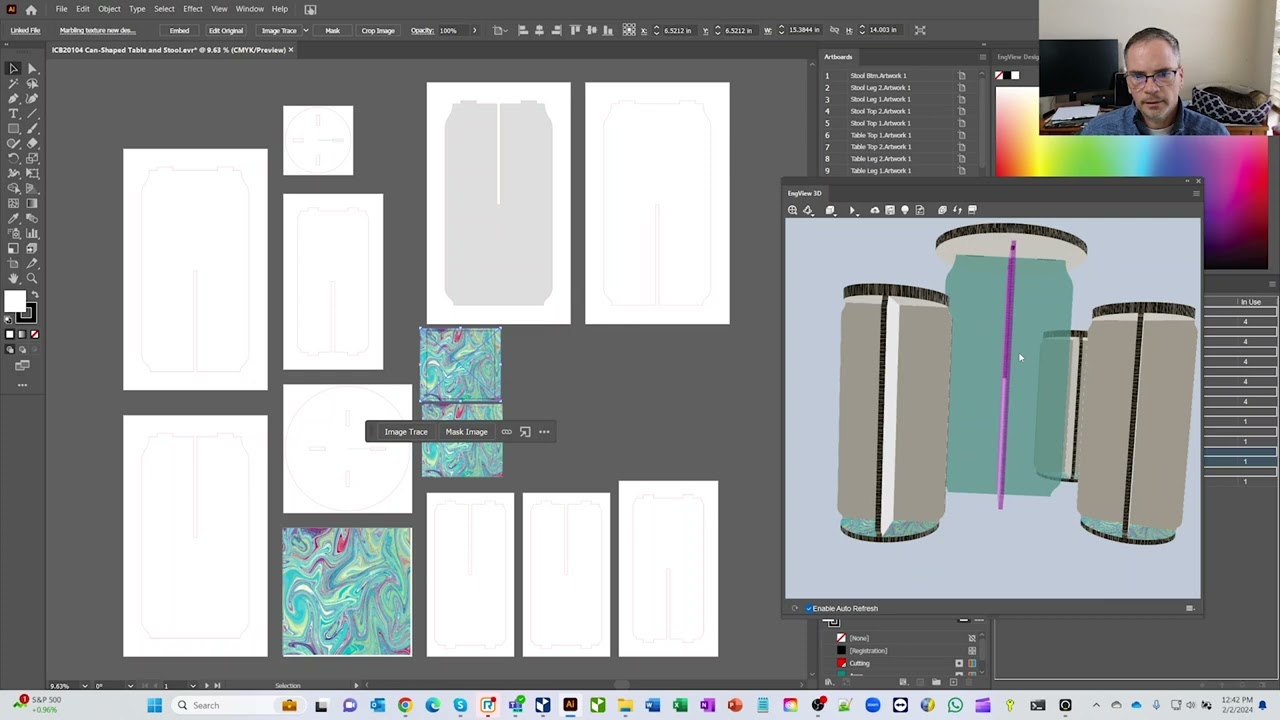Toggle orientation icon for Stool Btm Artwork 1
Screen dimensions: 1280x720
click(x=962, y=76)
